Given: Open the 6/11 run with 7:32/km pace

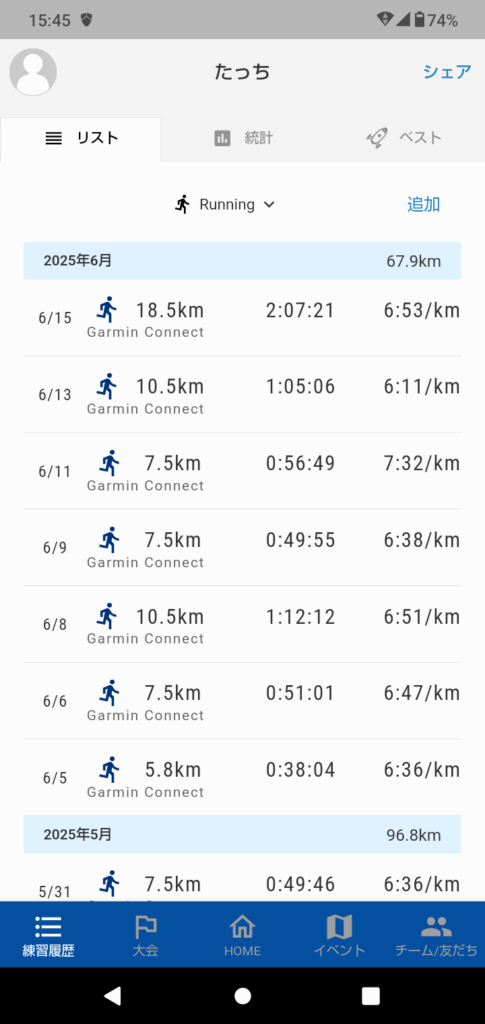Looking at the screenshot, I should click(x=242, y=471).
